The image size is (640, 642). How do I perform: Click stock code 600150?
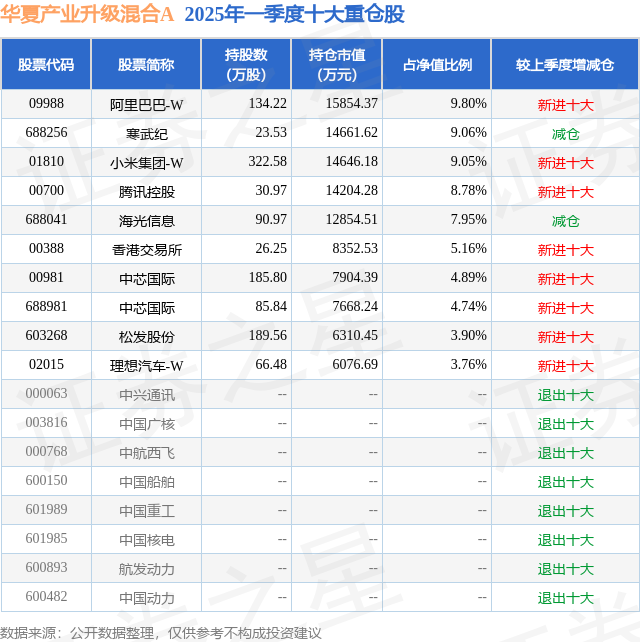(x=46, y=481)
